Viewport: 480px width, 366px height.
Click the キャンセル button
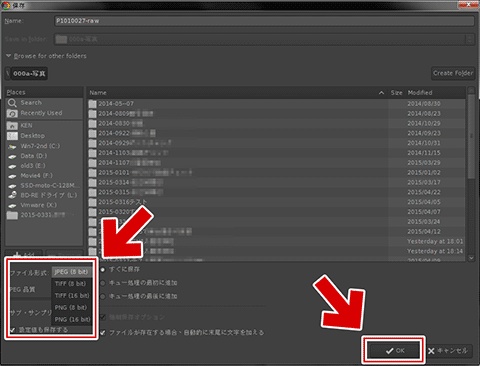448,351
